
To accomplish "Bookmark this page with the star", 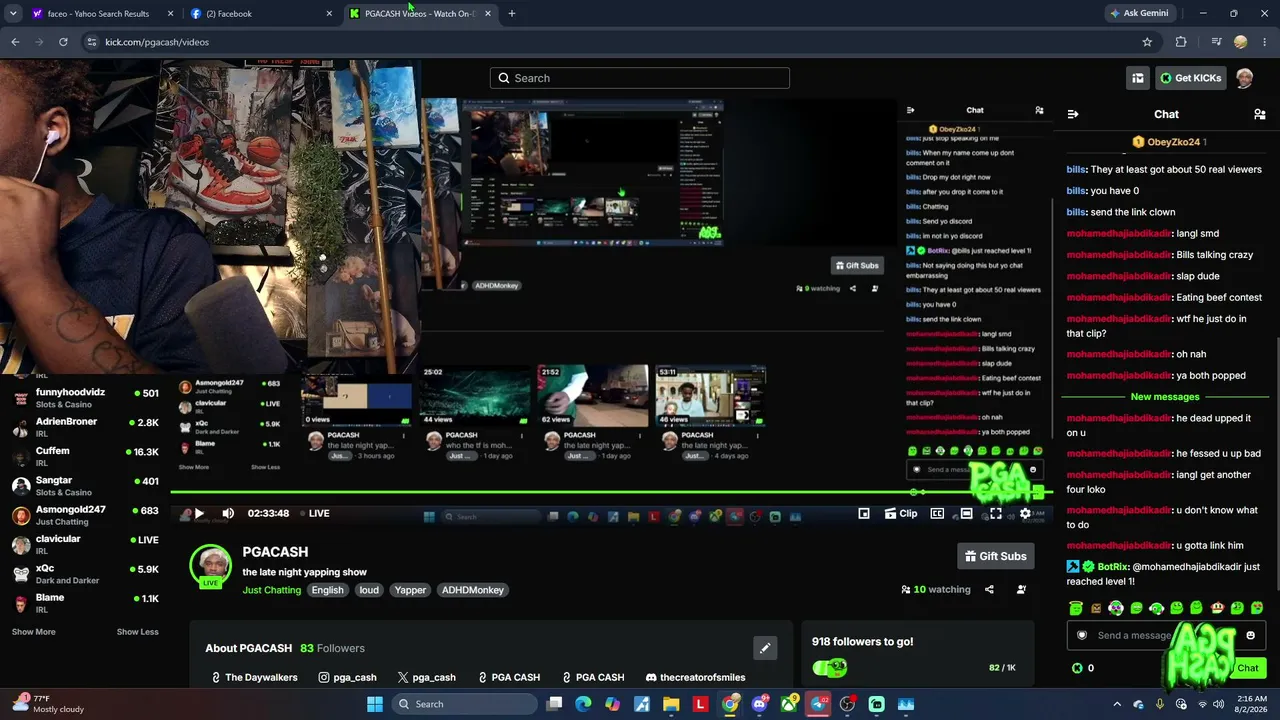I will 1147,42.
